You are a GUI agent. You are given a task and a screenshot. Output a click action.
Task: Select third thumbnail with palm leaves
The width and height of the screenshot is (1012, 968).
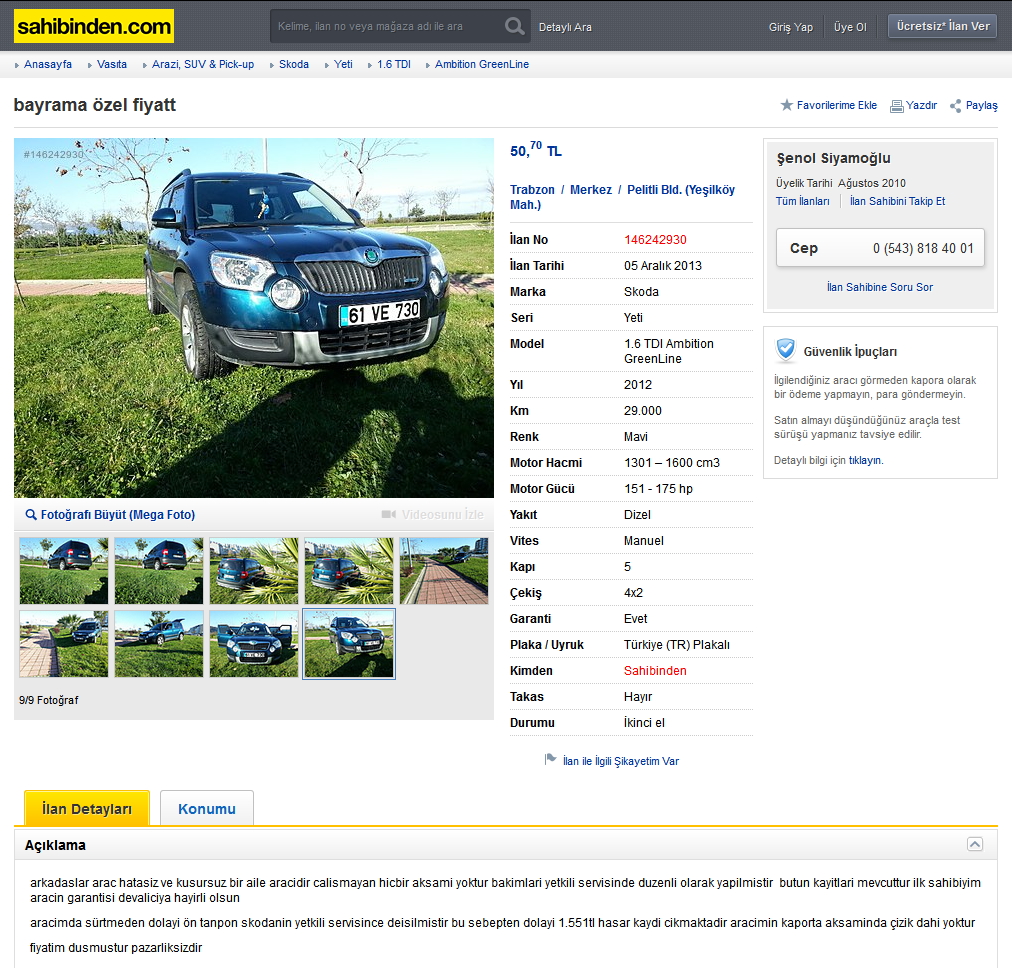click(x=254, y=571)
